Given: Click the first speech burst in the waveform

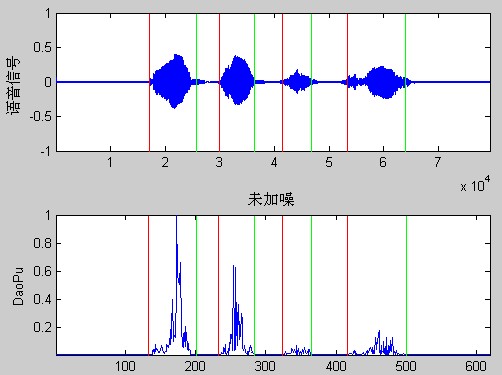Looking at the screenshot, I should click(173, 82).
